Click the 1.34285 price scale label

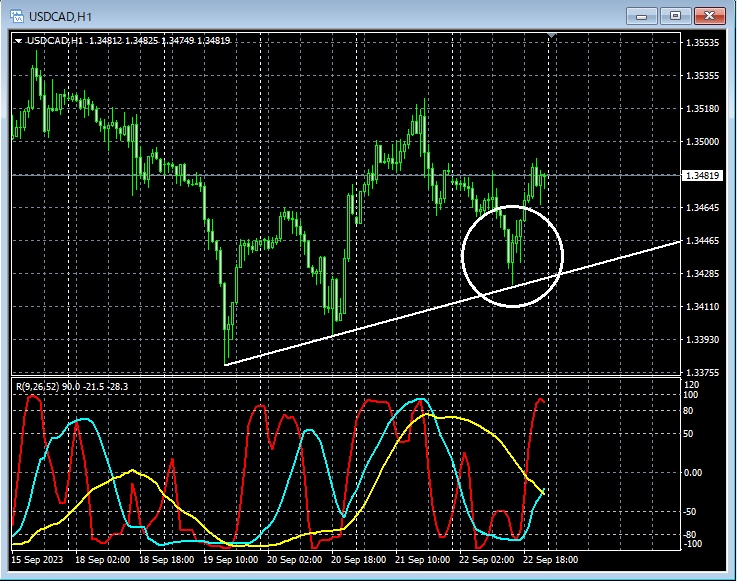click(x=702, y=274)
